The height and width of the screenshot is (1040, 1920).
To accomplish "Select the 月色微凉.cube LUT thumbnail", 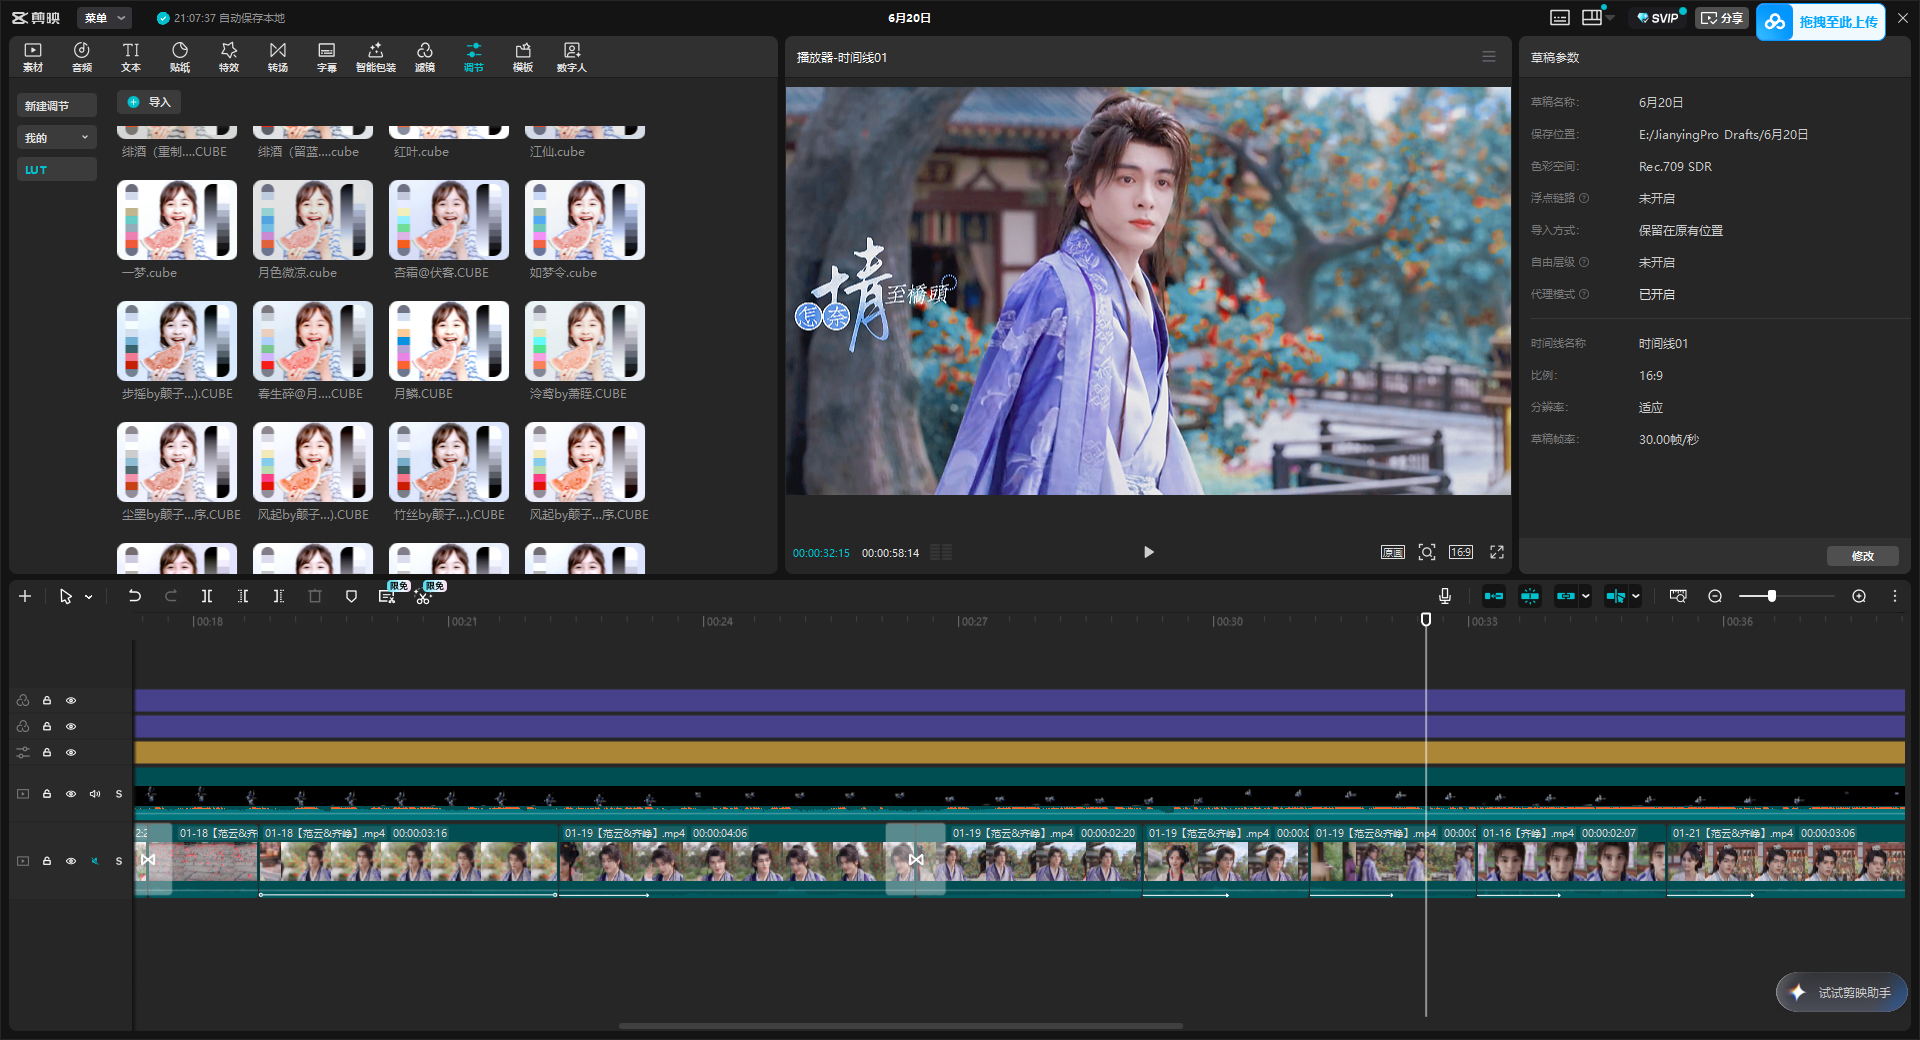I will (313, 220).
